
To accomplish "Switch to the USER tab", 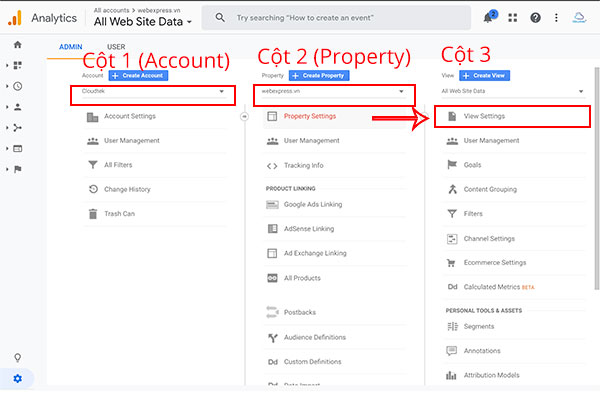I will 116,46.
